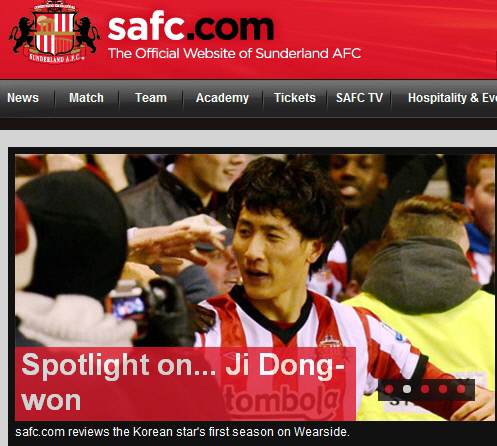Image resolution: width=497 pixels, height=446 pixels.
Task: Open the Spotlight on Ji Dong-won headline
Action: click(x=183, y=382)
